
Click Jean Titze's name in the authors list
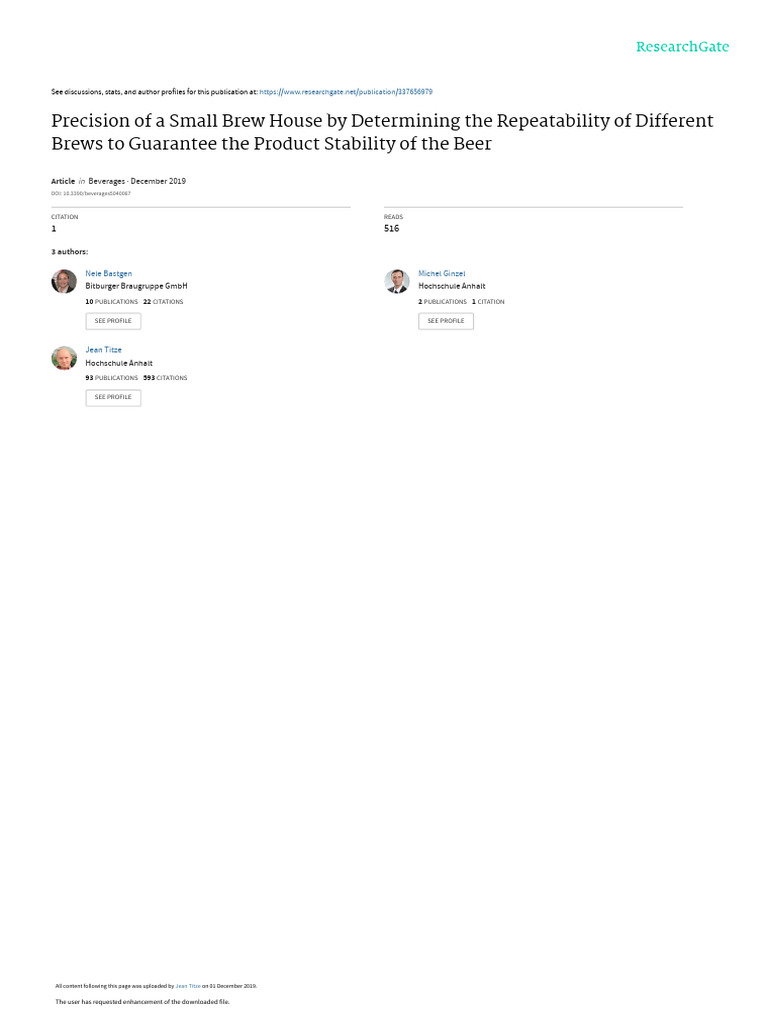104,350
